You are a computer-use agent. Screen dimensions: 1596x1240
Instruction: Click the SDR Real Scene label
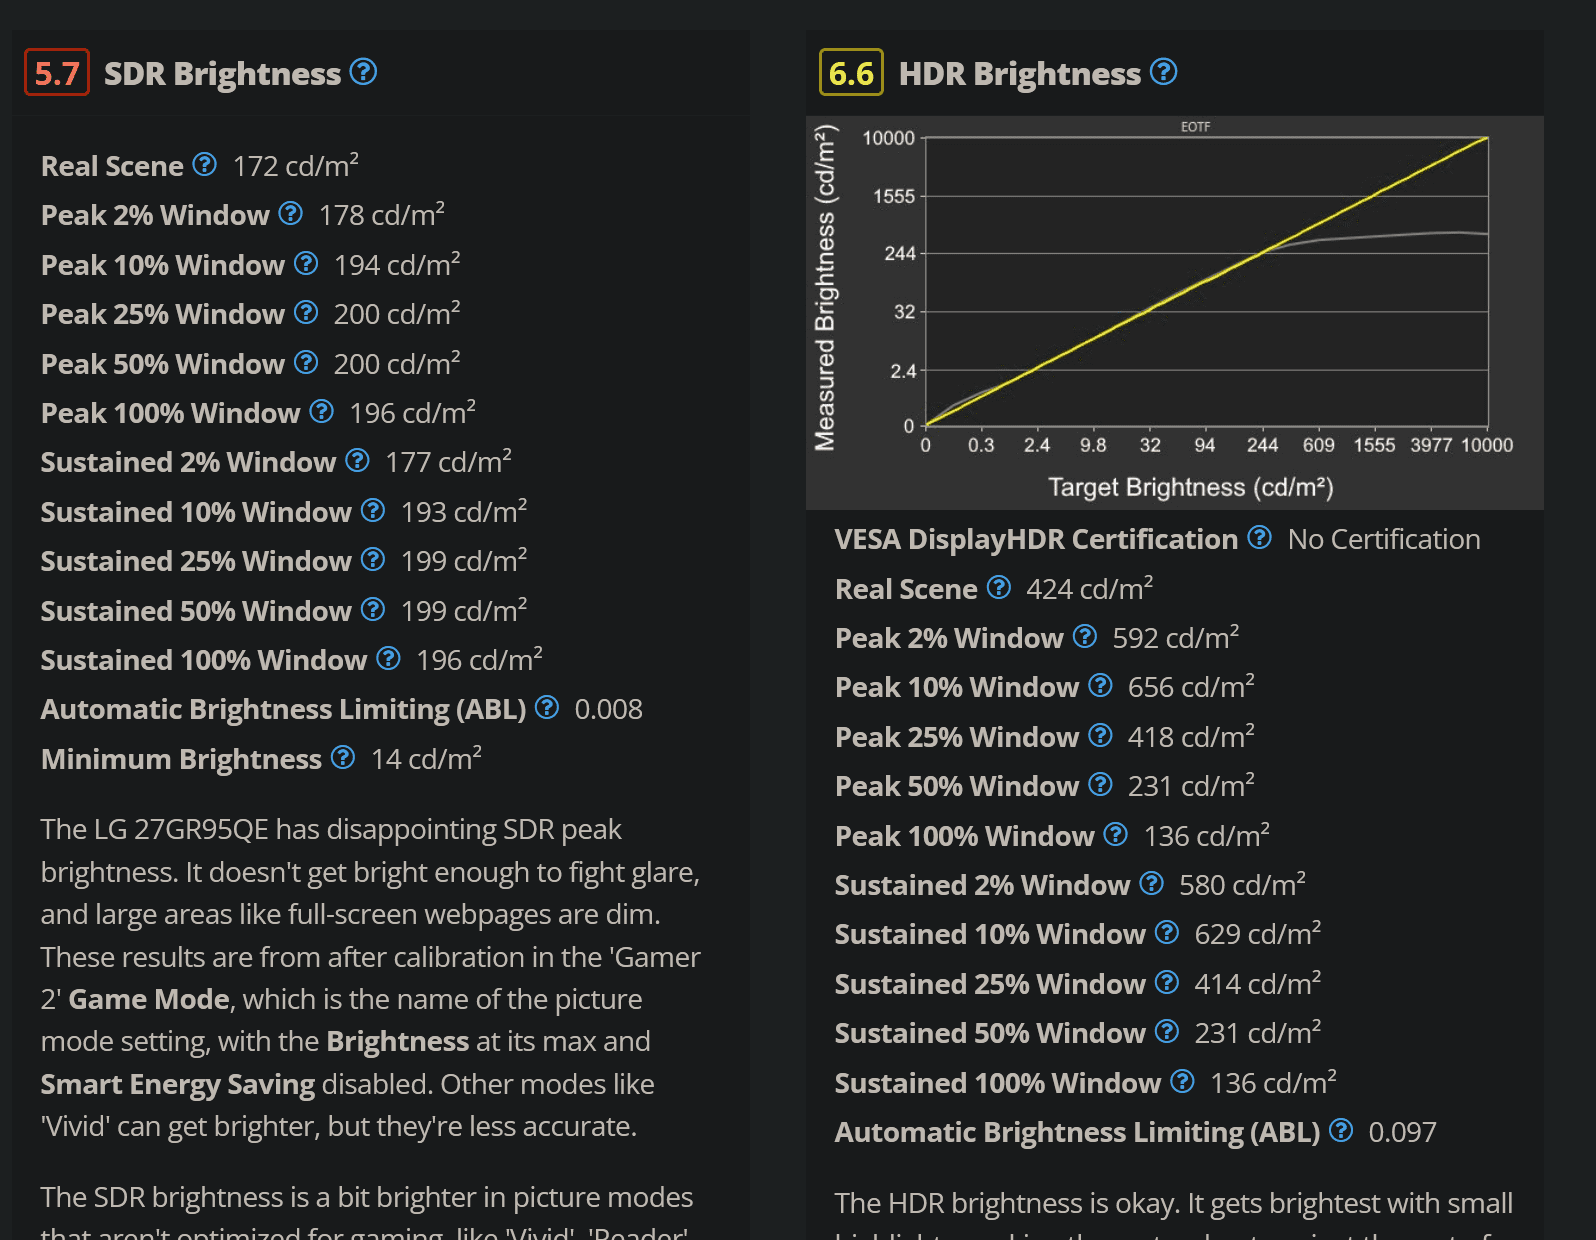[x=112, y=166]
